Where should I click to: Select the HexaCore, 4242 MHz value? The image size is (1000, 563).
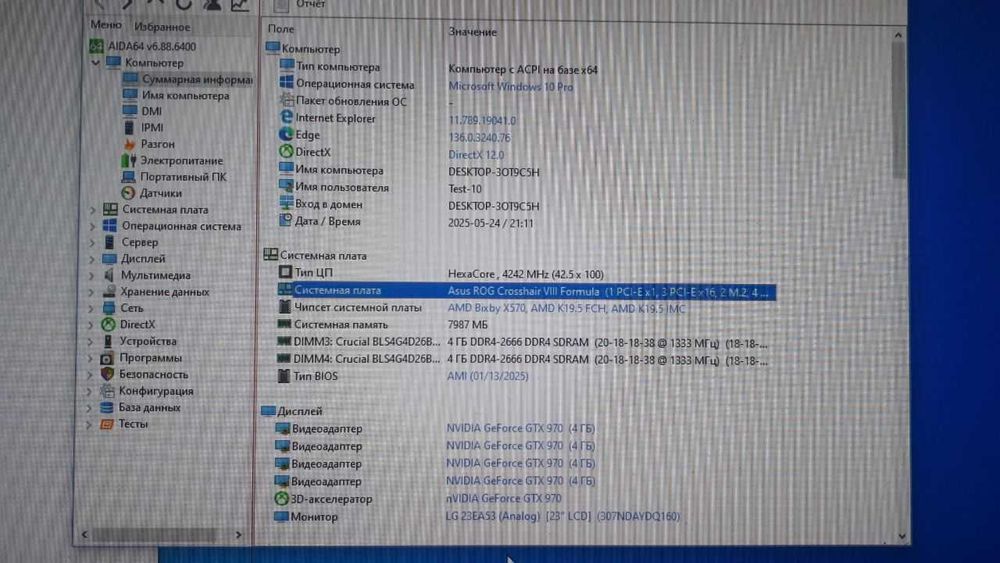pos(526,274)
